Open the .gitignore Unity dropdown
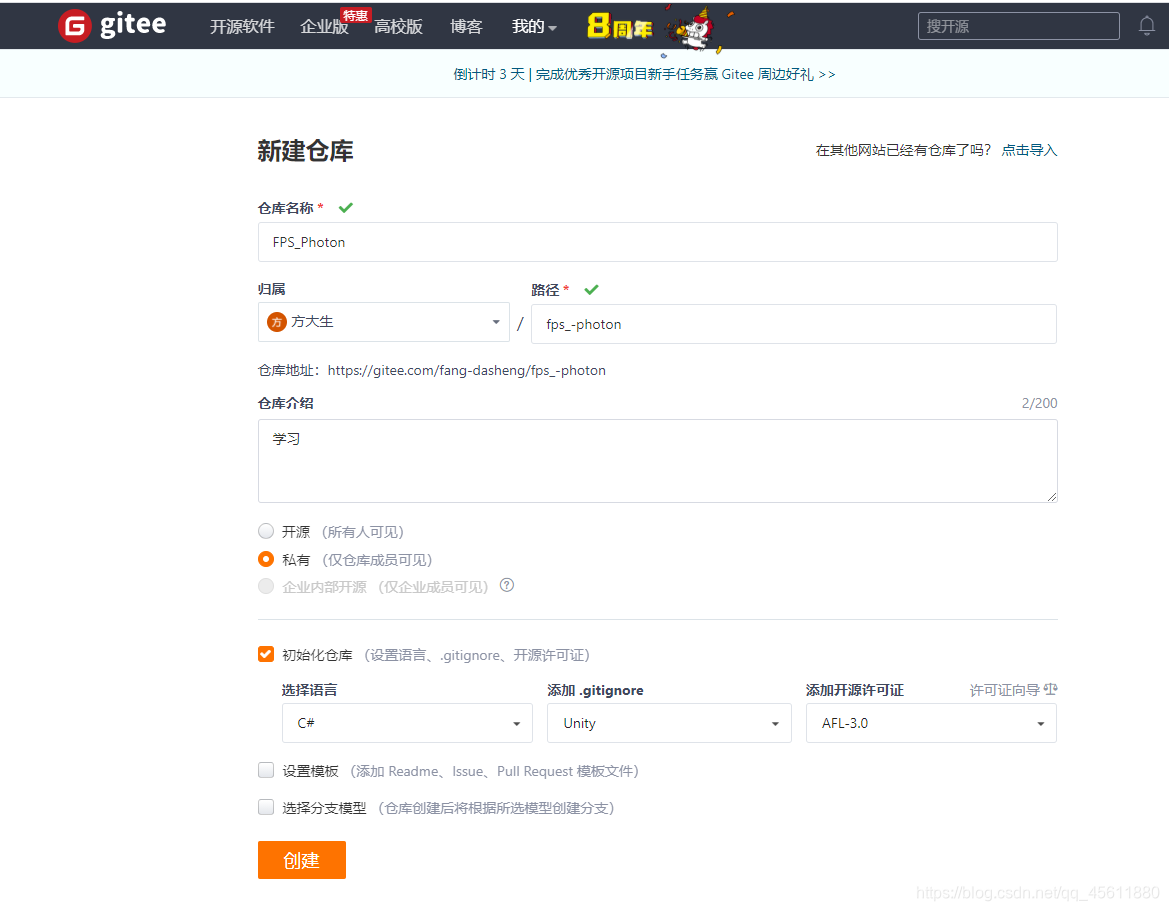 (x=669, y=723)
